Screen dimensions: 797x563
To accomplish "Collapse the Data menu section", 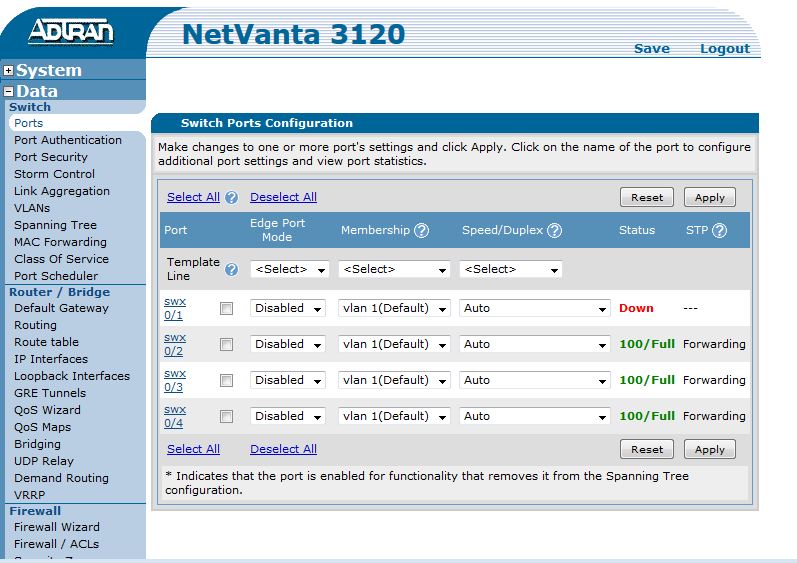I will pyautogui.click(x=8, y=92).
